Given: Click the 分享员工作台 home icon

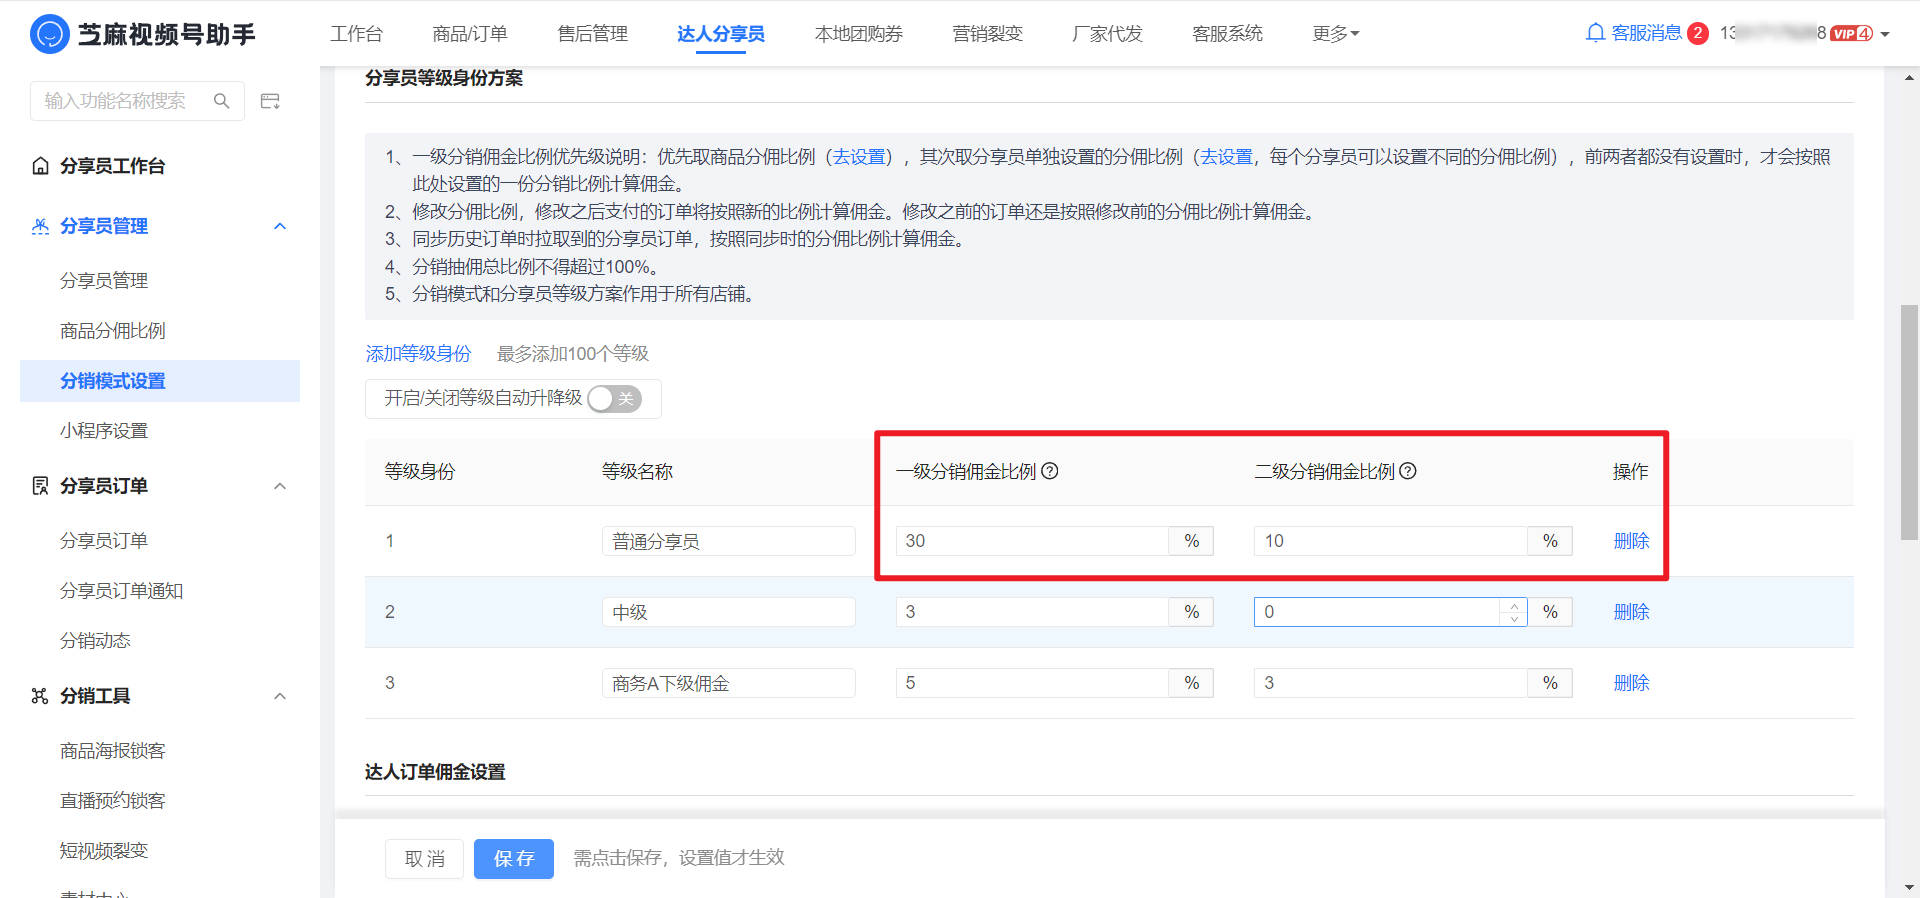Looking at the screenshot, I should (x=40, y=166).
